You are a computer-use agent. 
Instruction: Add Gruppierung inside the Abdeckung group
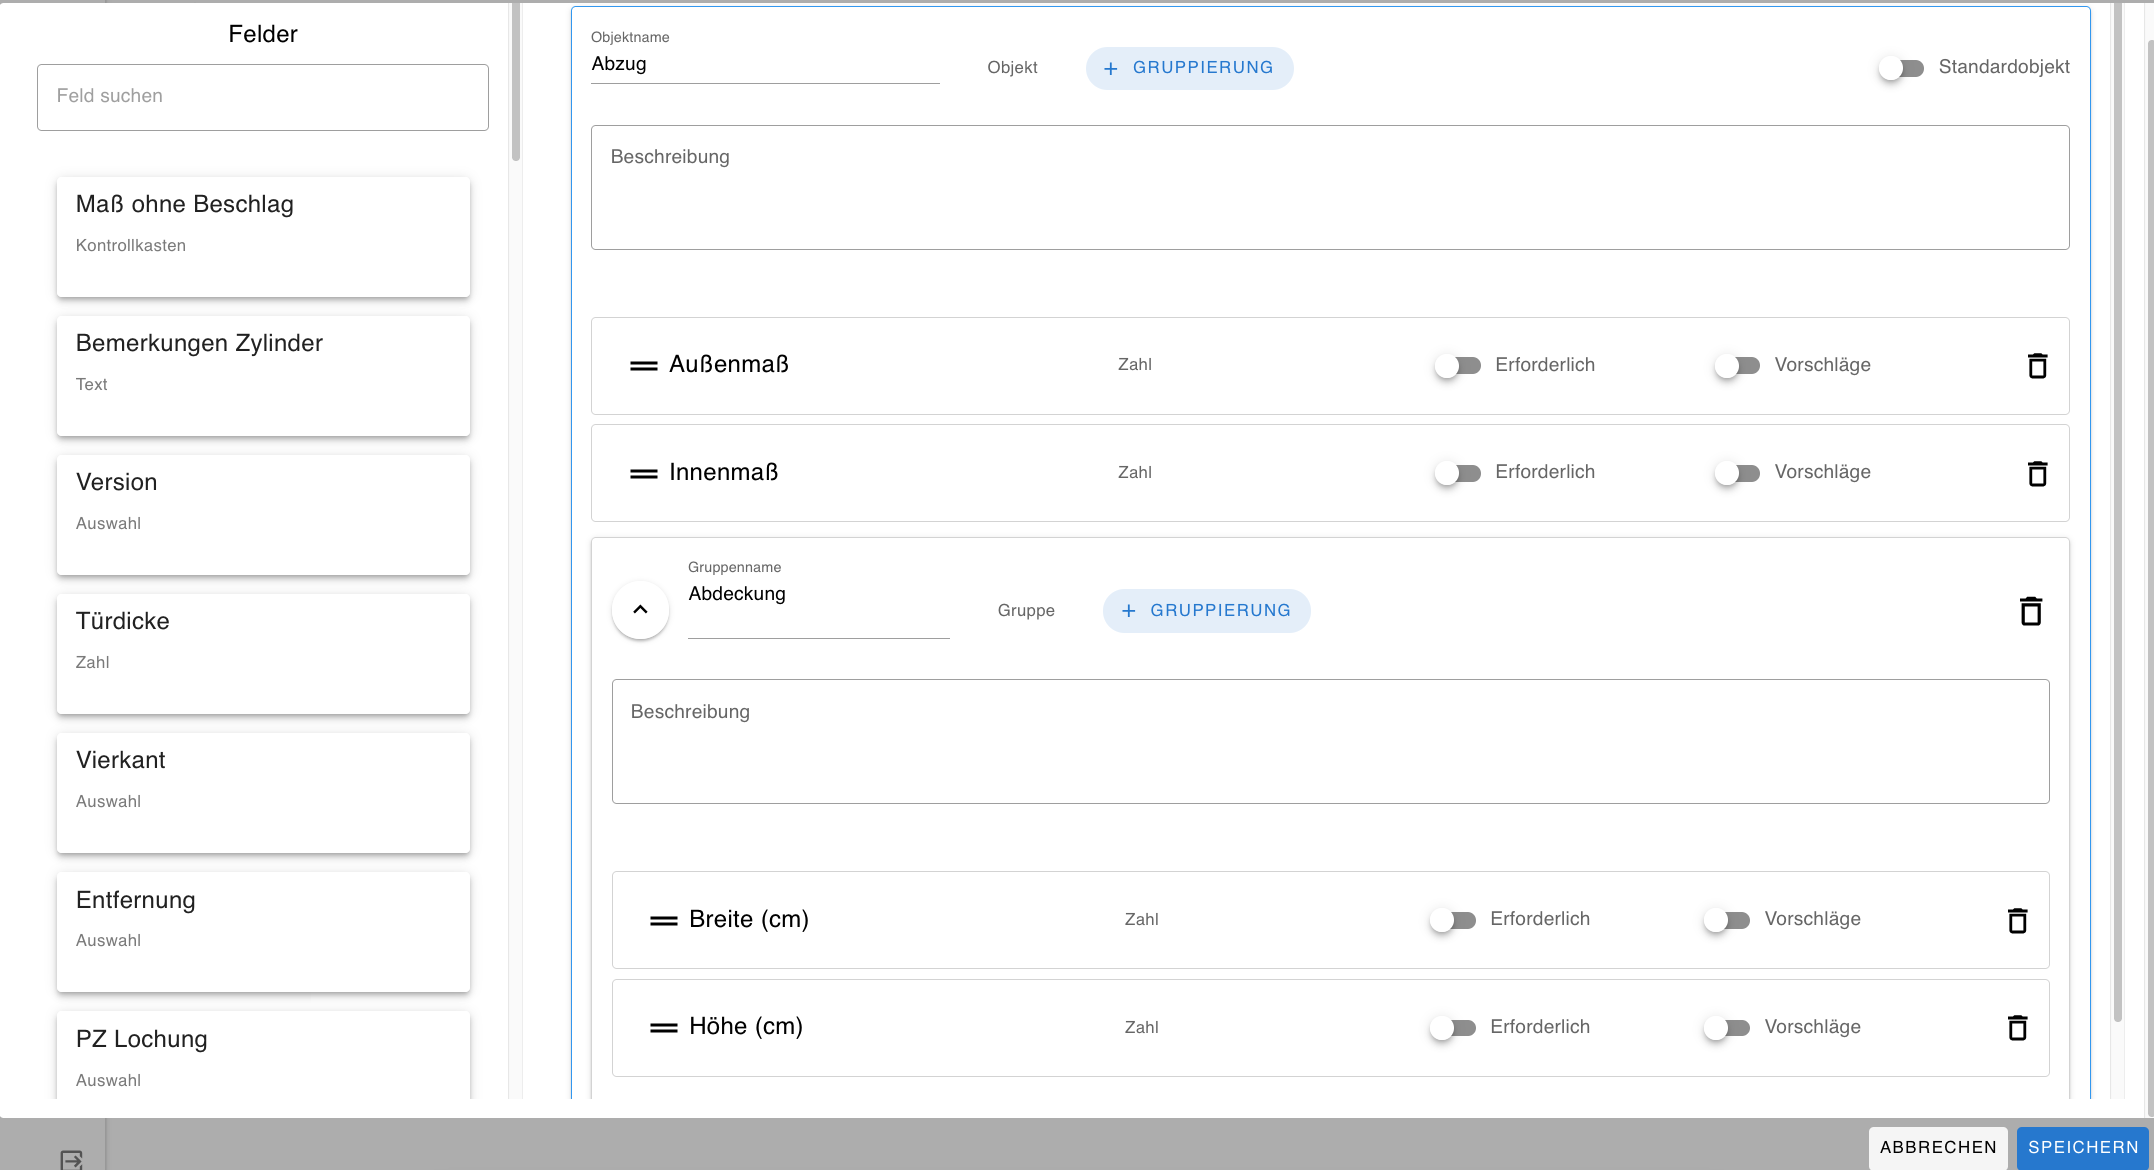(x=1206, y=611)
